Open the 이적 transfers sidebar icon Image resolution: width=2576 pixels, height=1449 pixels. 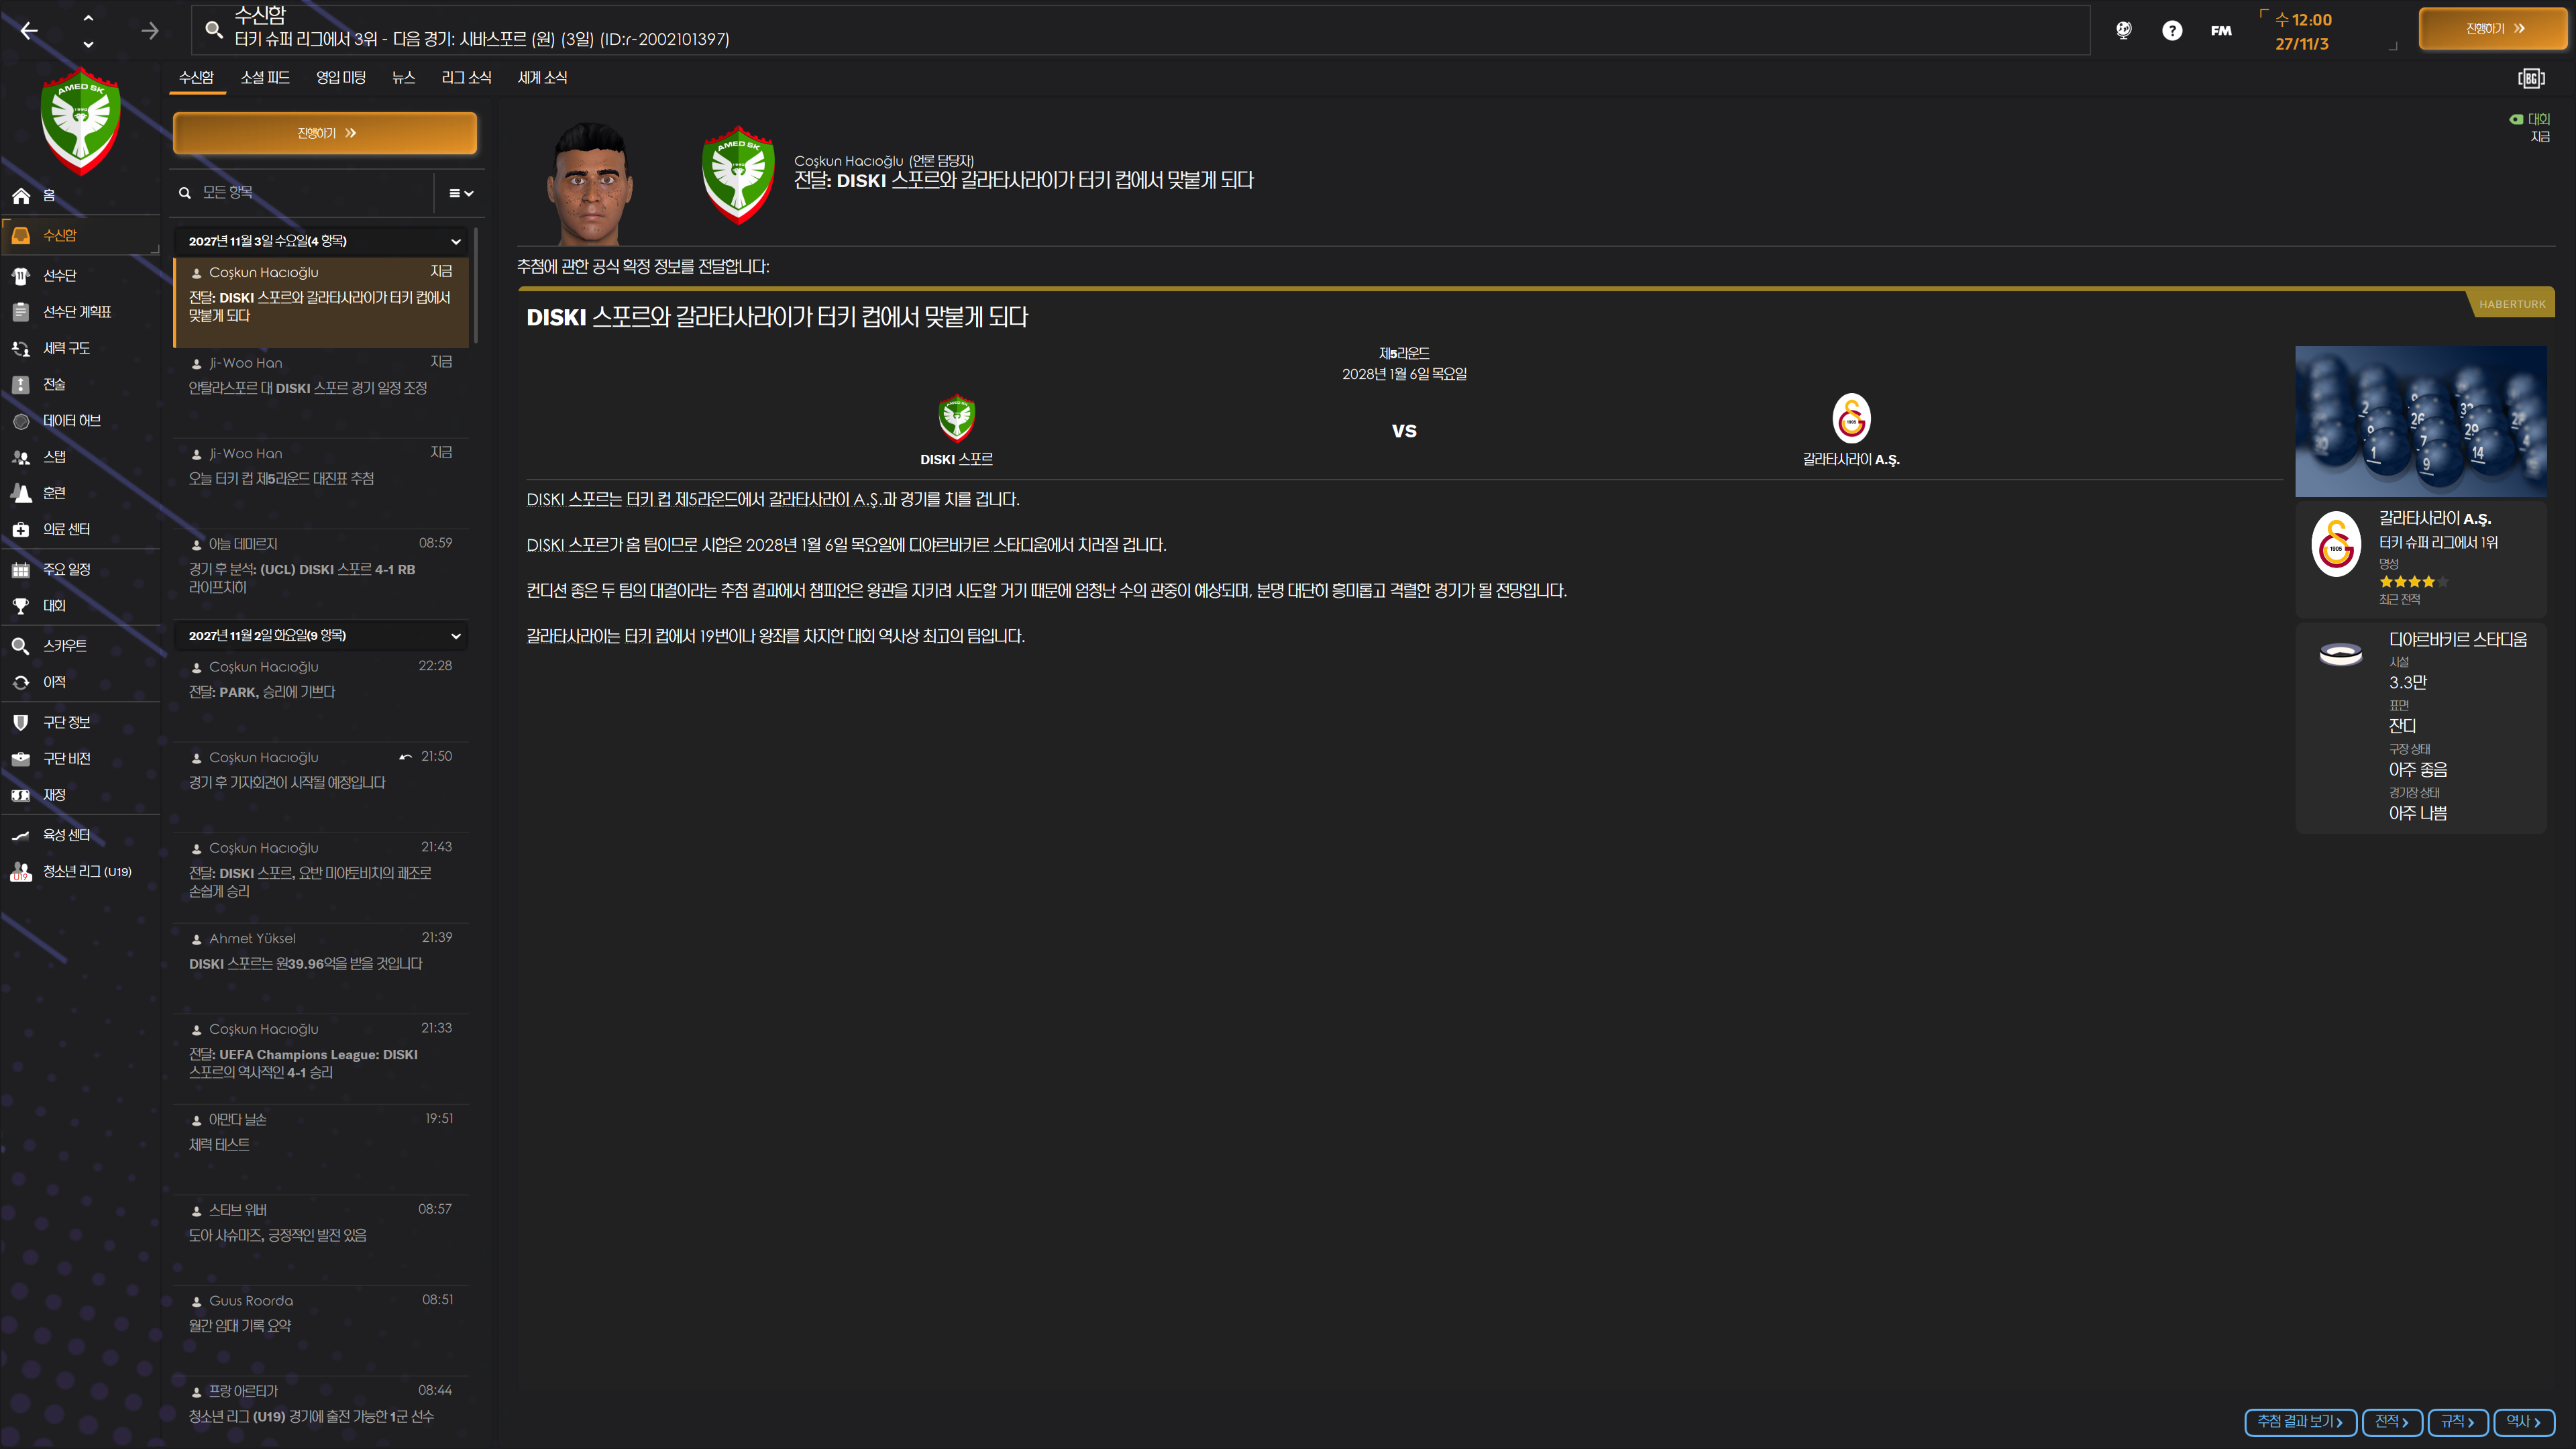(x=21, y=682)
